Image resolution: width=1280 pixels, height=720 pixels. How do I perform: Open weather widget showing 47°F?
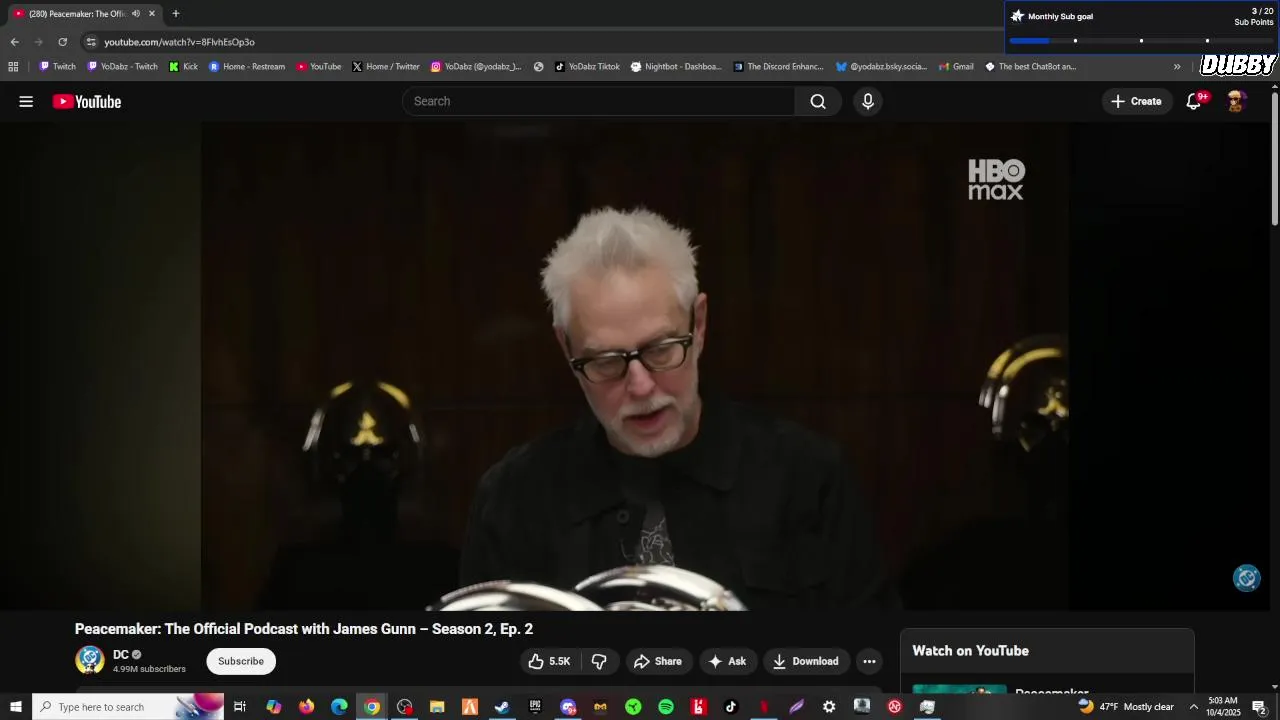point(1126,707)
